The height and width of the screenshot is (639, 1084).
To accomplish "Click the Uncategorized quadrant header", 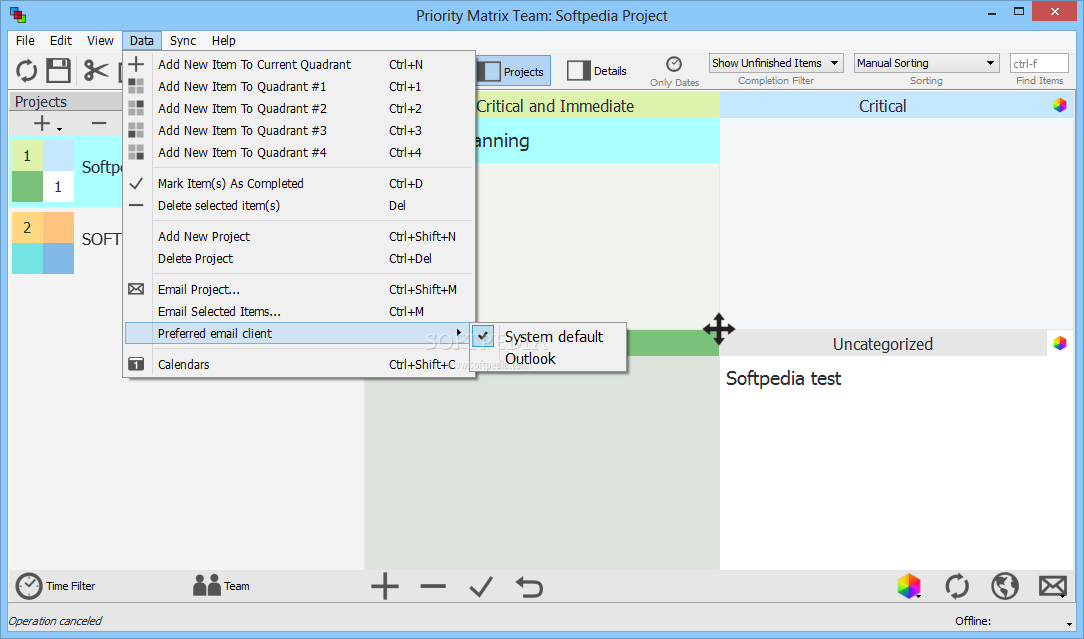I will point(883,344).
